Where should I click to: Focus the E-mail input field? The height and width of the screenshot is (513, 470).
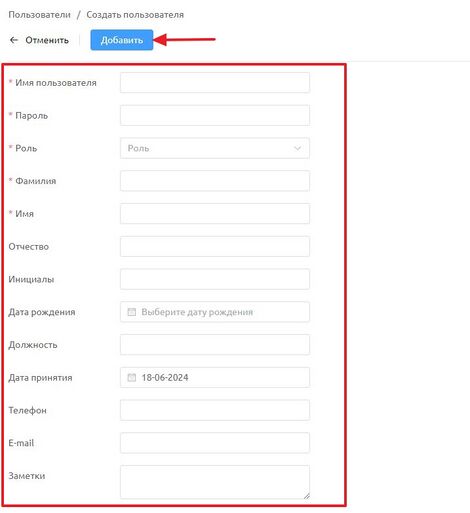pyautogui.click(x=215, y=443)
